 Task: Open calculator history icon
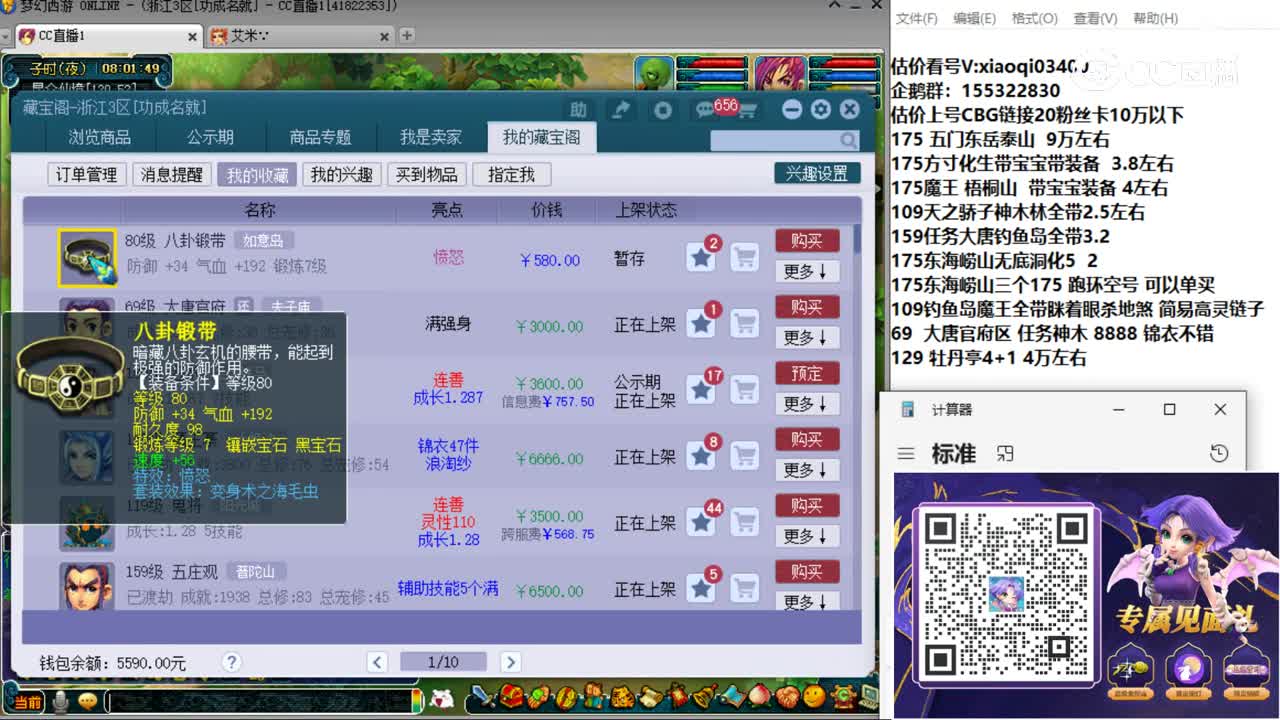1219,454
